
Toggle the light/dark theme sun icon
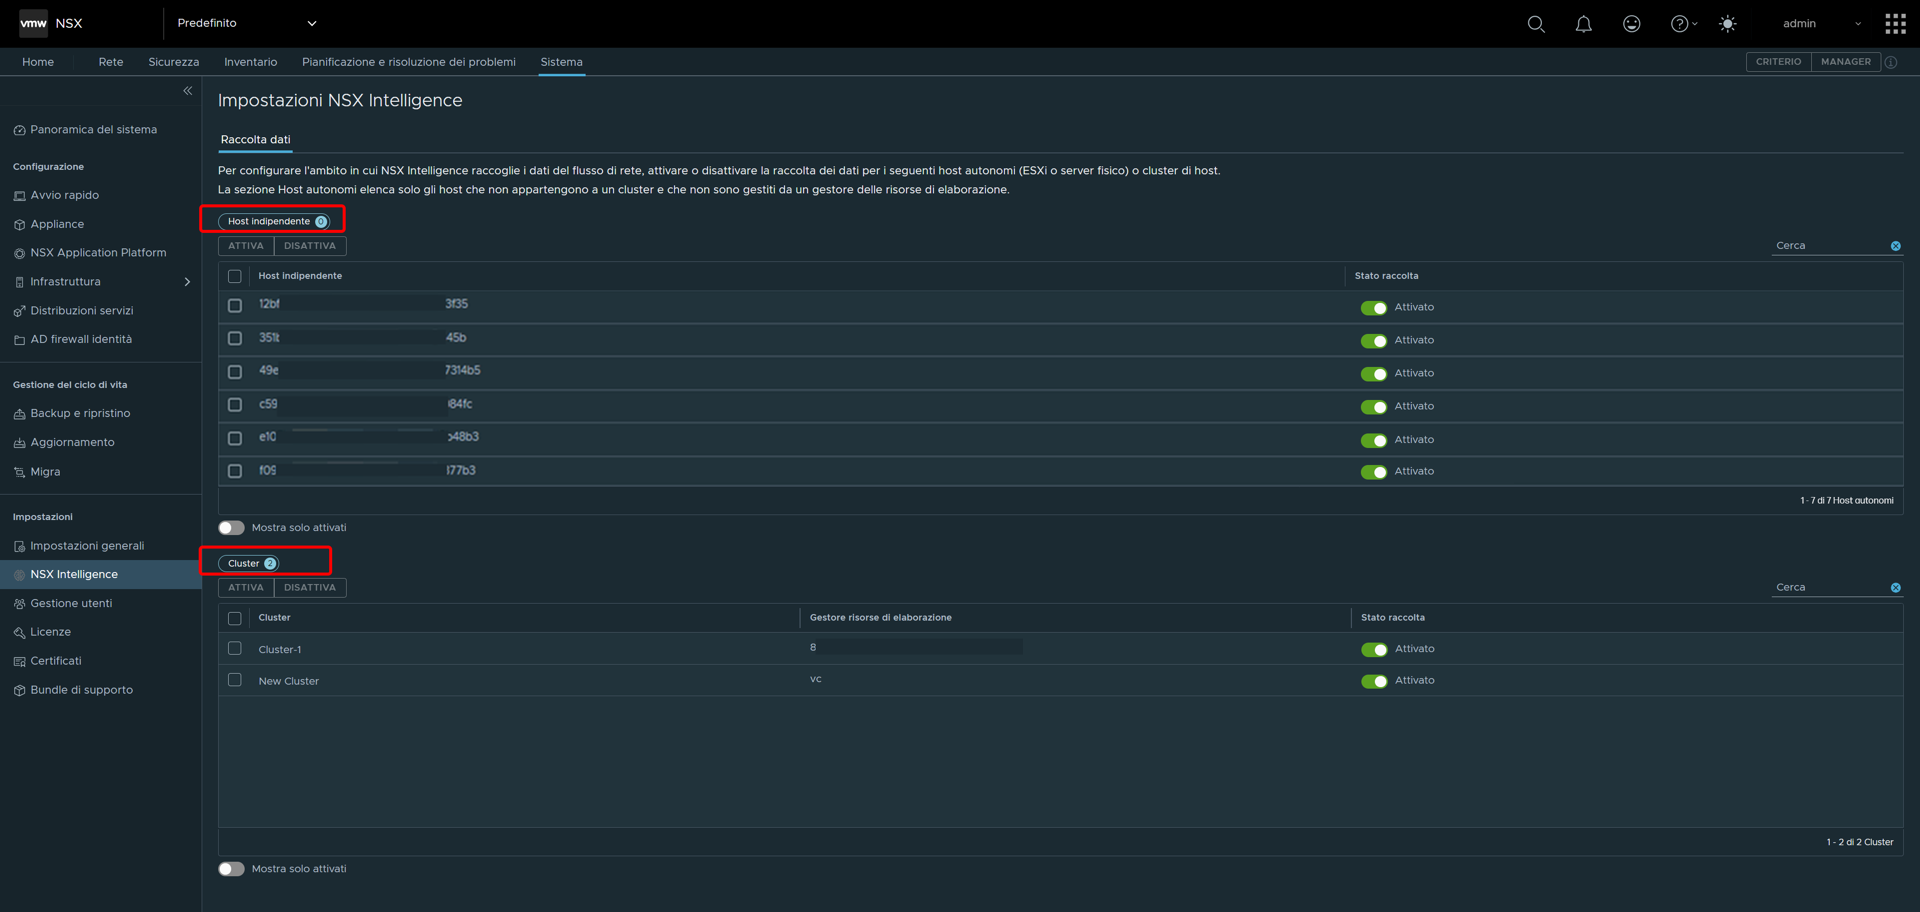click(x=1728, y=24)
